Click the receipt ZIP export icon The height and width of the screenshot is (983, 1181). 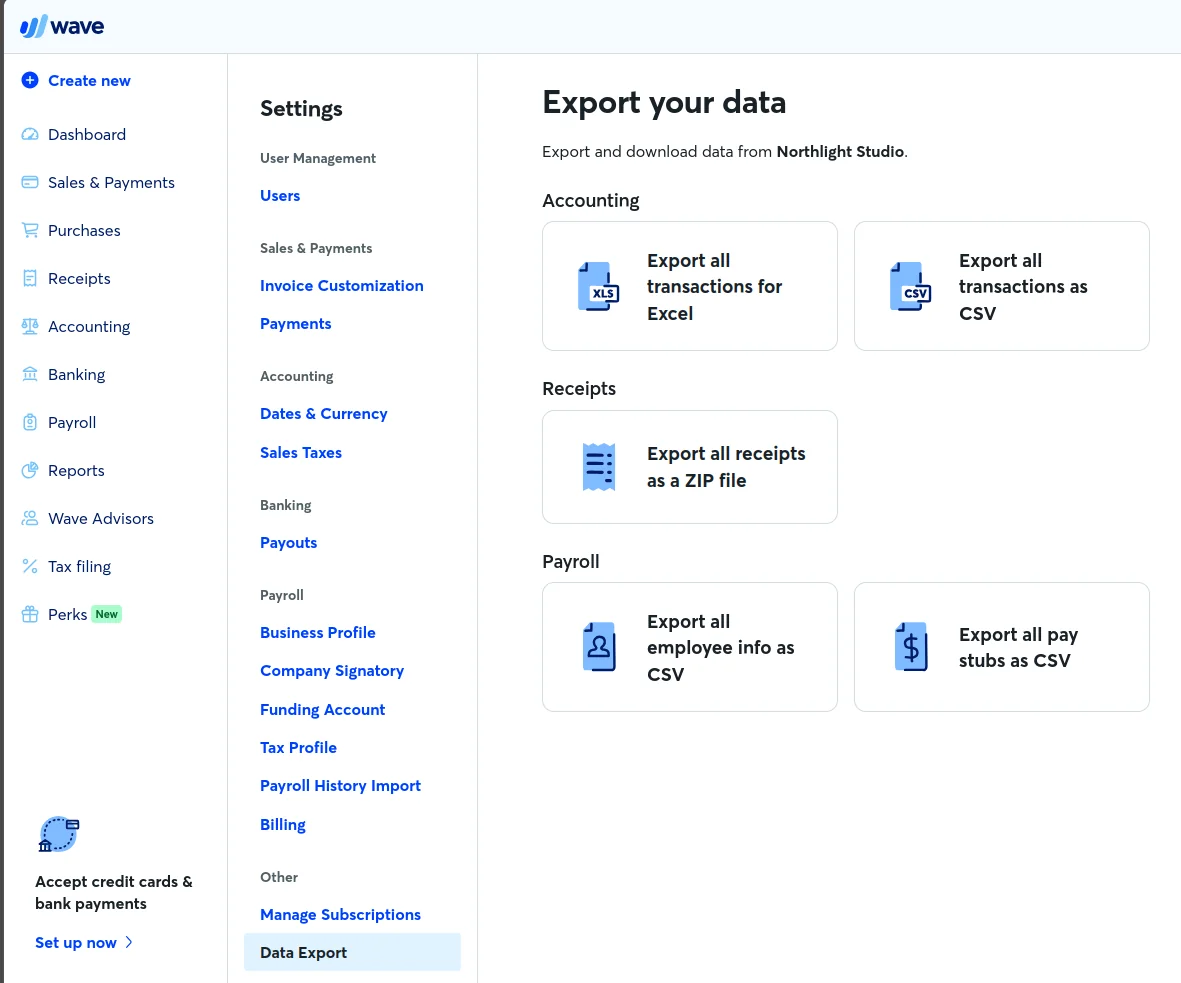[x=599, y=467]
